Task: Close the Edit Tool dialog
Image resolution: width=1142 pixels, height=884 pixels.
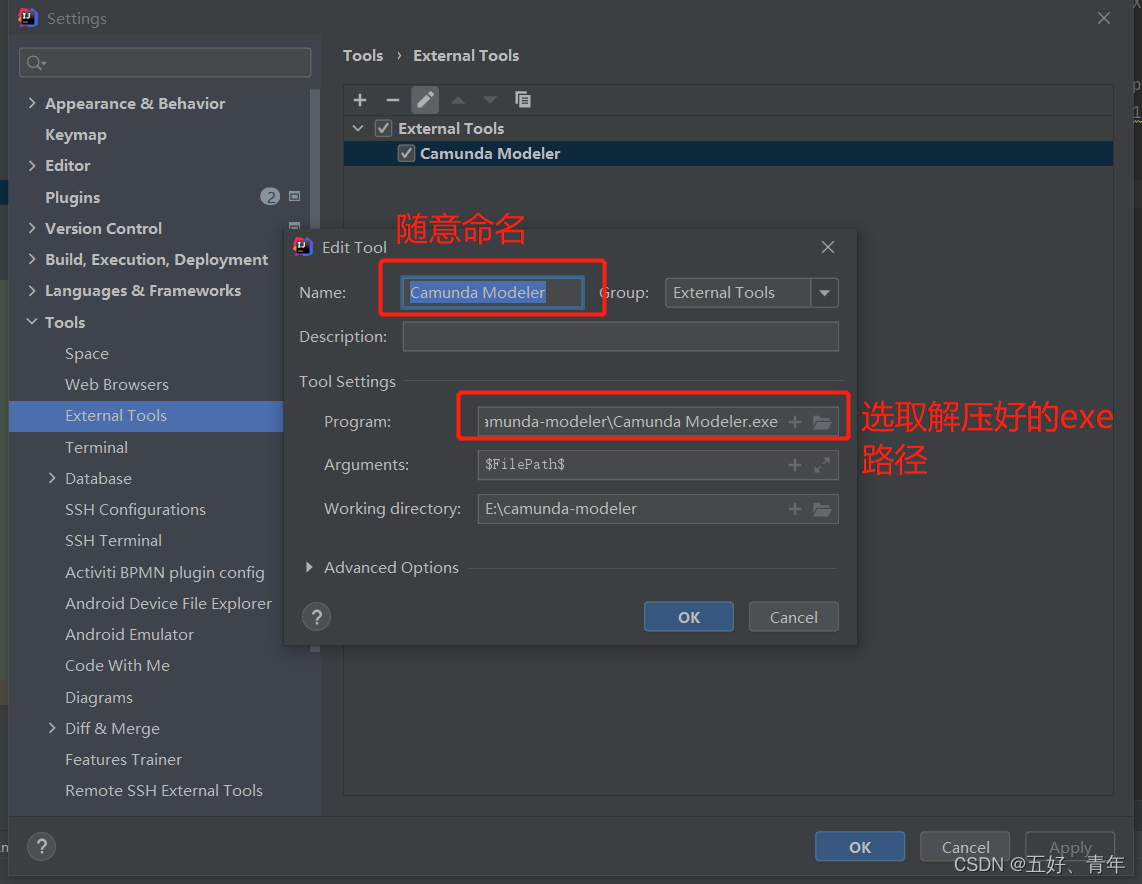Action: (x=828, y=248)
